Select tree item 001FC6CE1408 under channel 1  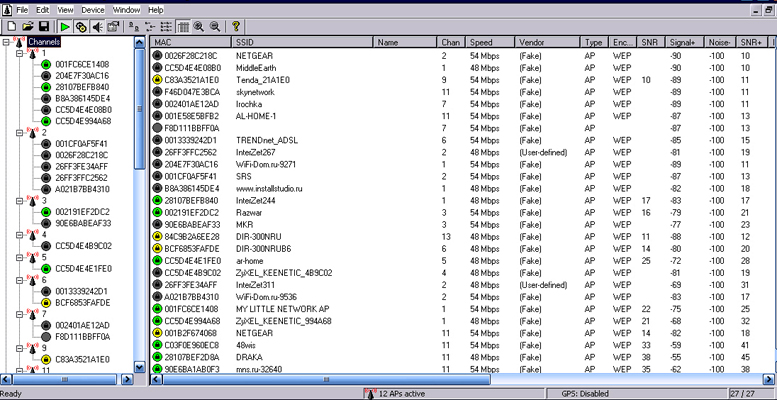(x=82, y=64)
